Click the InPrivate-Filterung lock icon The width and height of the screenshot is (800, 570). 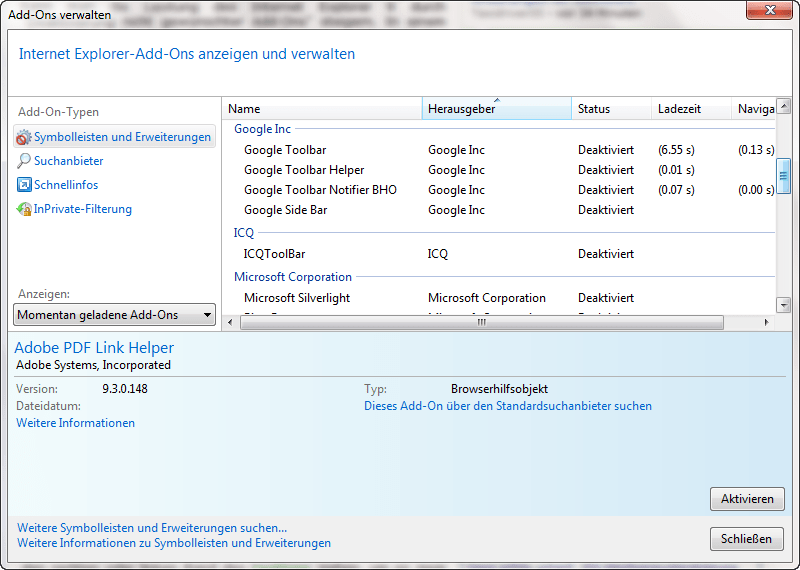point(24,209)
